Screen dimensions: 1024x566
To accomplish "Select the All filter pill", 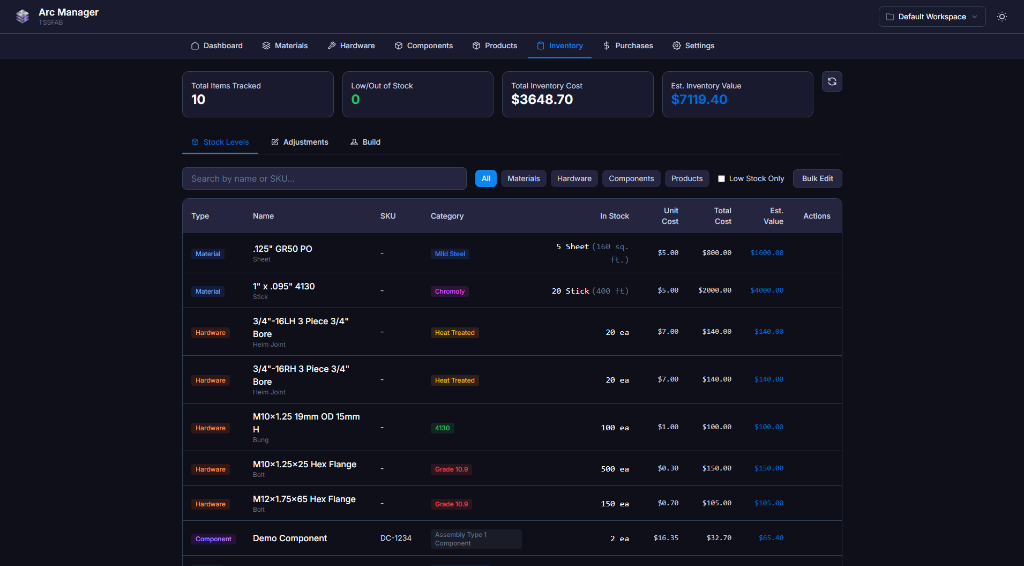I will click(x=486, y=179).
